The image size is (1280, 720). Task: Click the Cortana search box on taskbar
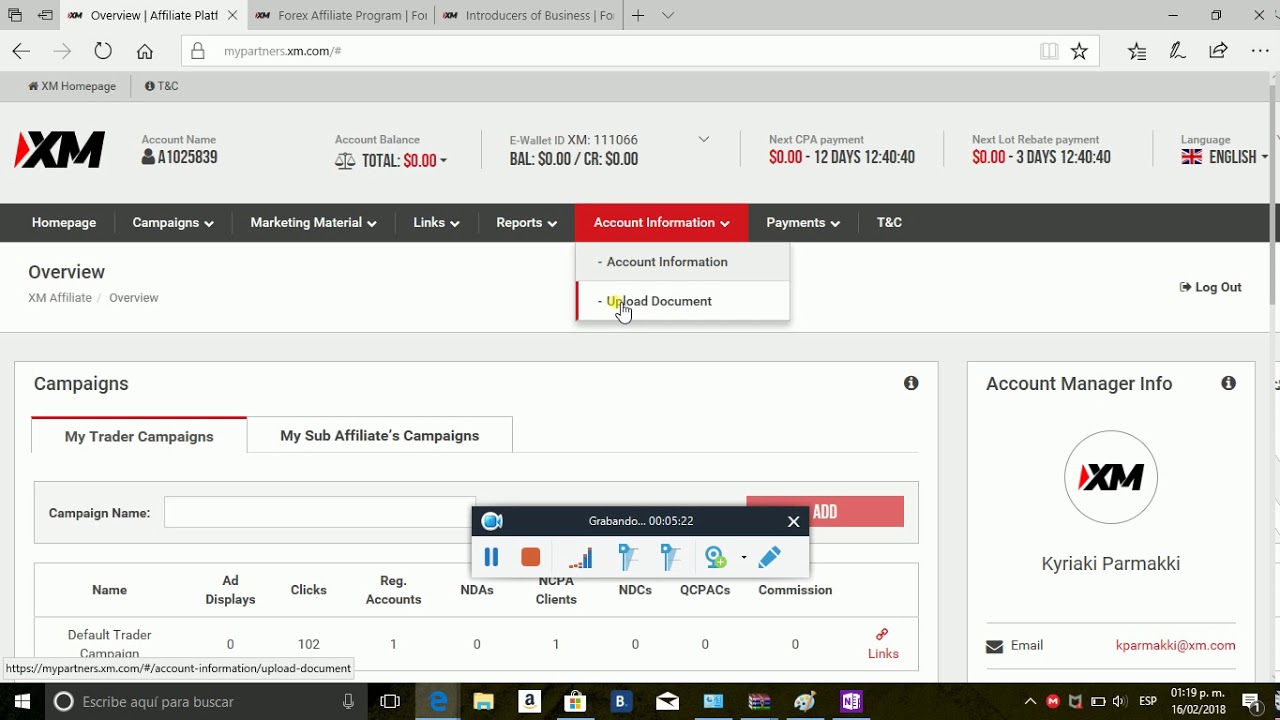(205, 701)
